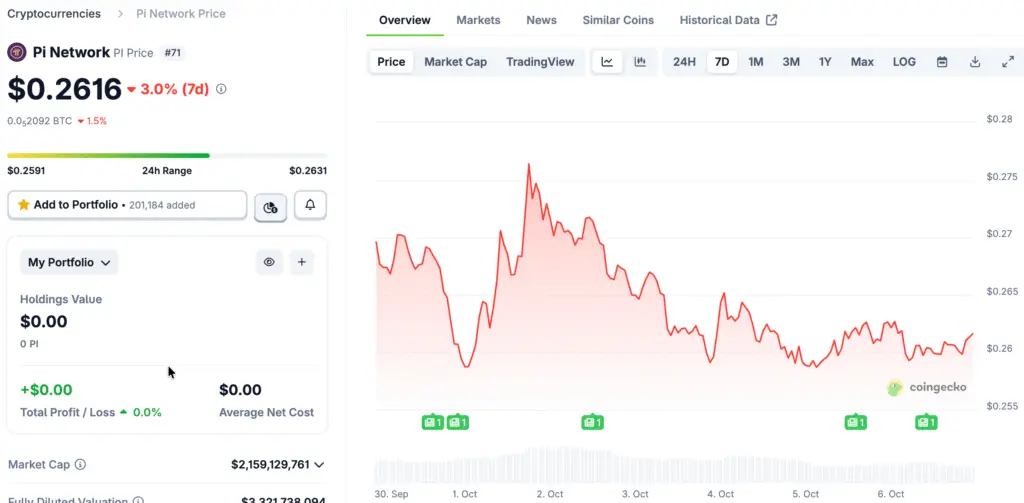Click the 24h Range price bar

pos(167,155)
